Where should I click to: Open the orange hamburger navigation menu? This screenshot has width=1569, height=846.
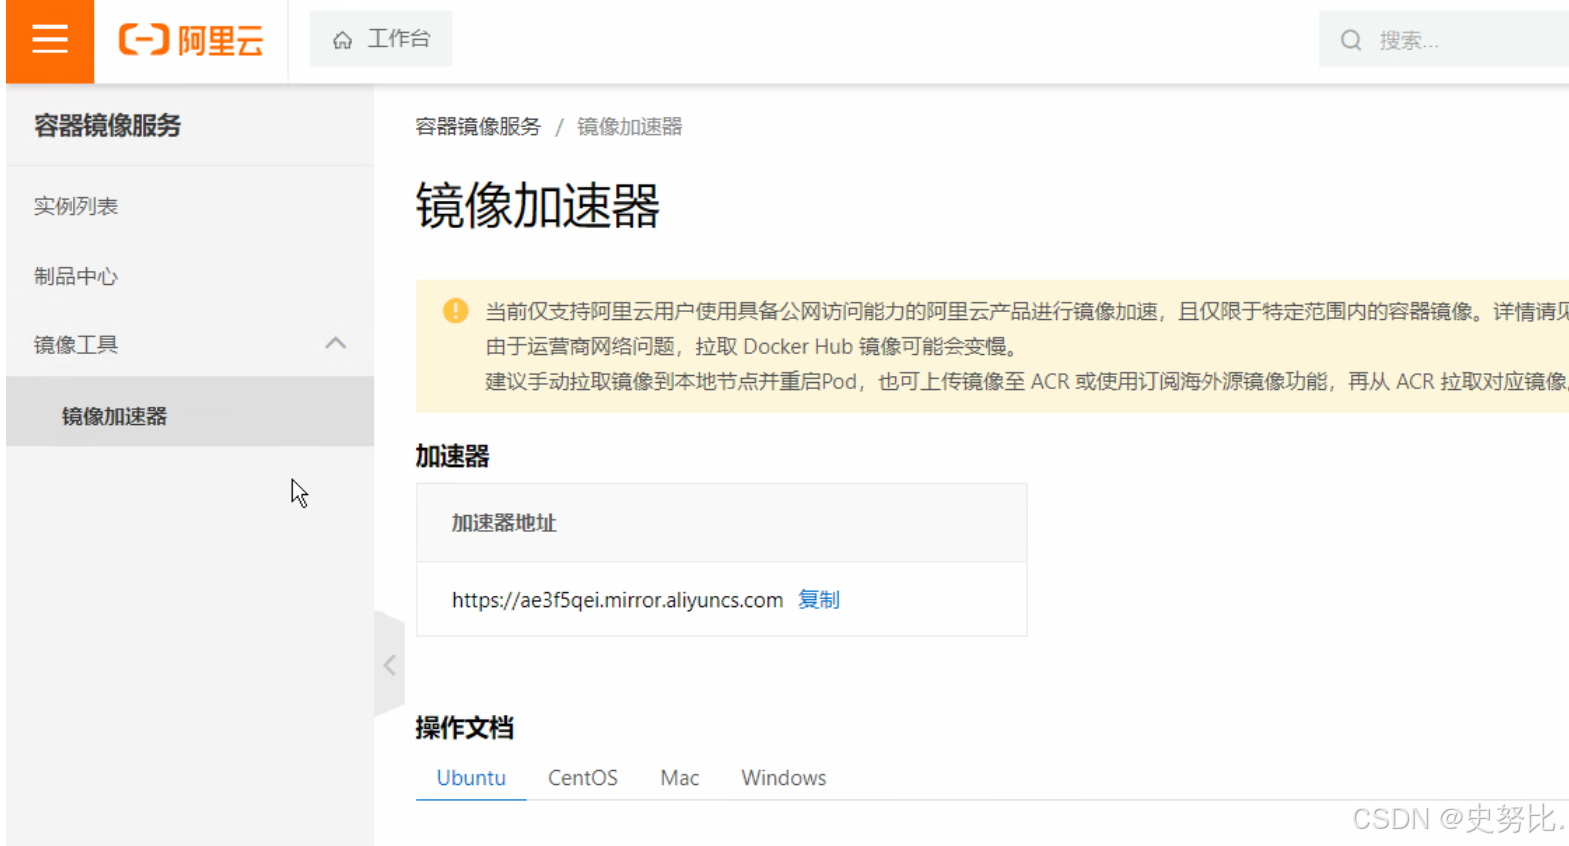(50, 41)
